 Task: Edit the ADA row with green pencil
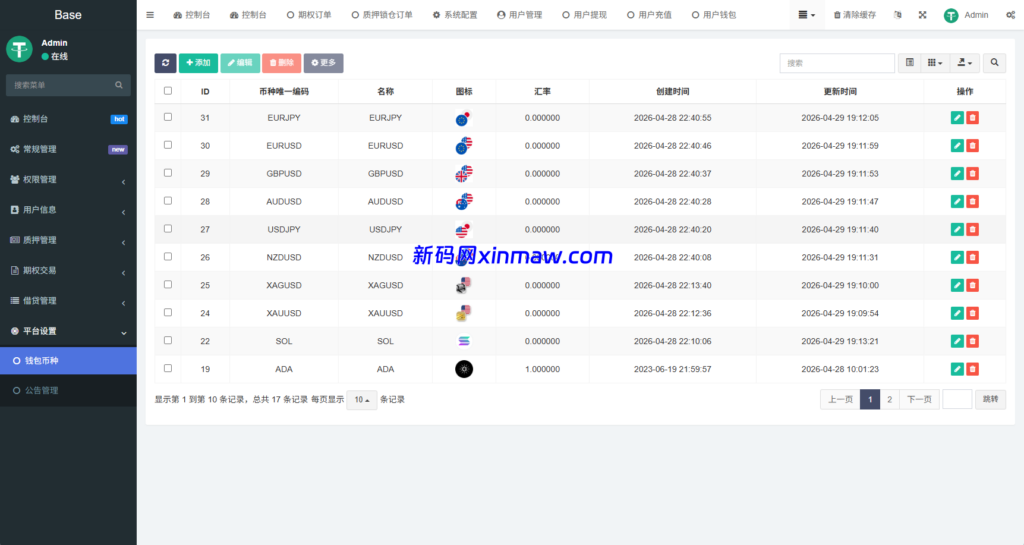957,369
